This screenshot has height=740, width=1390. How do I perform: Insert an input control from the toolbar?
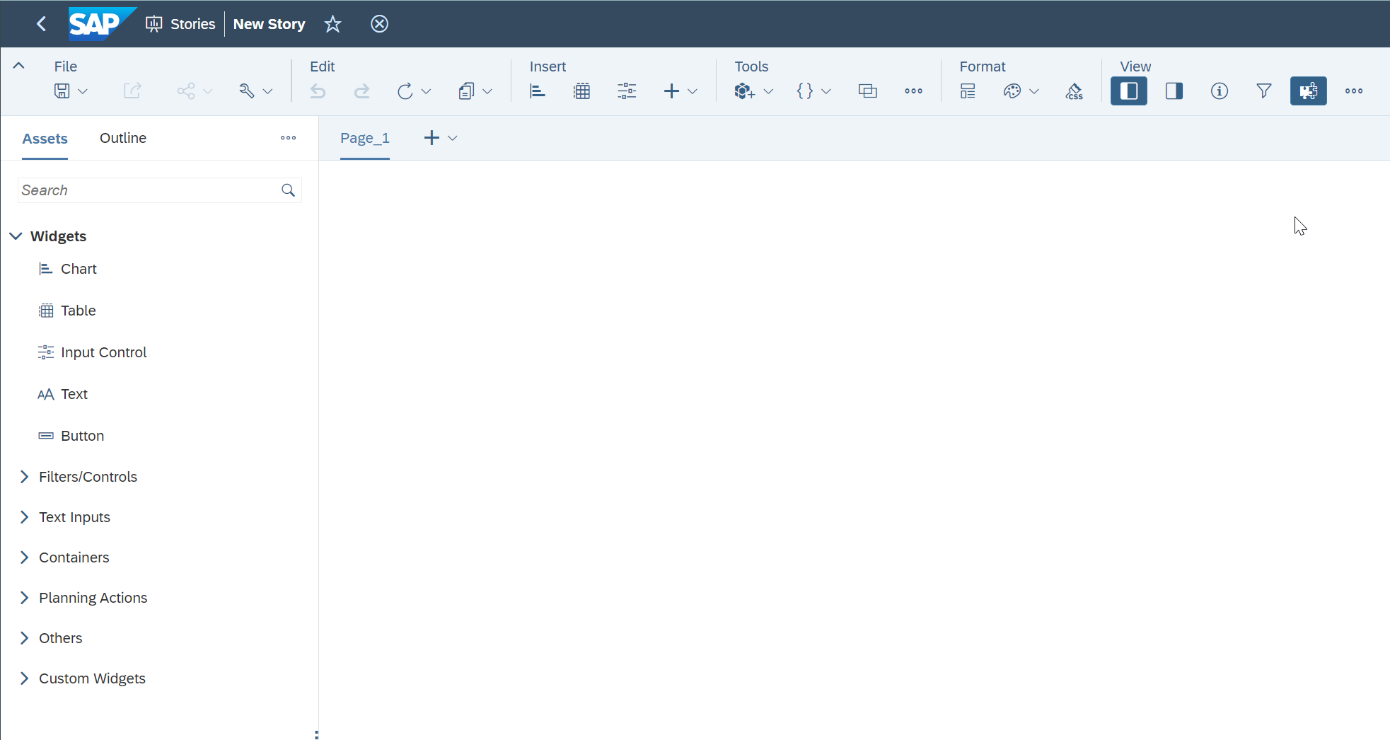click(627, 91)
